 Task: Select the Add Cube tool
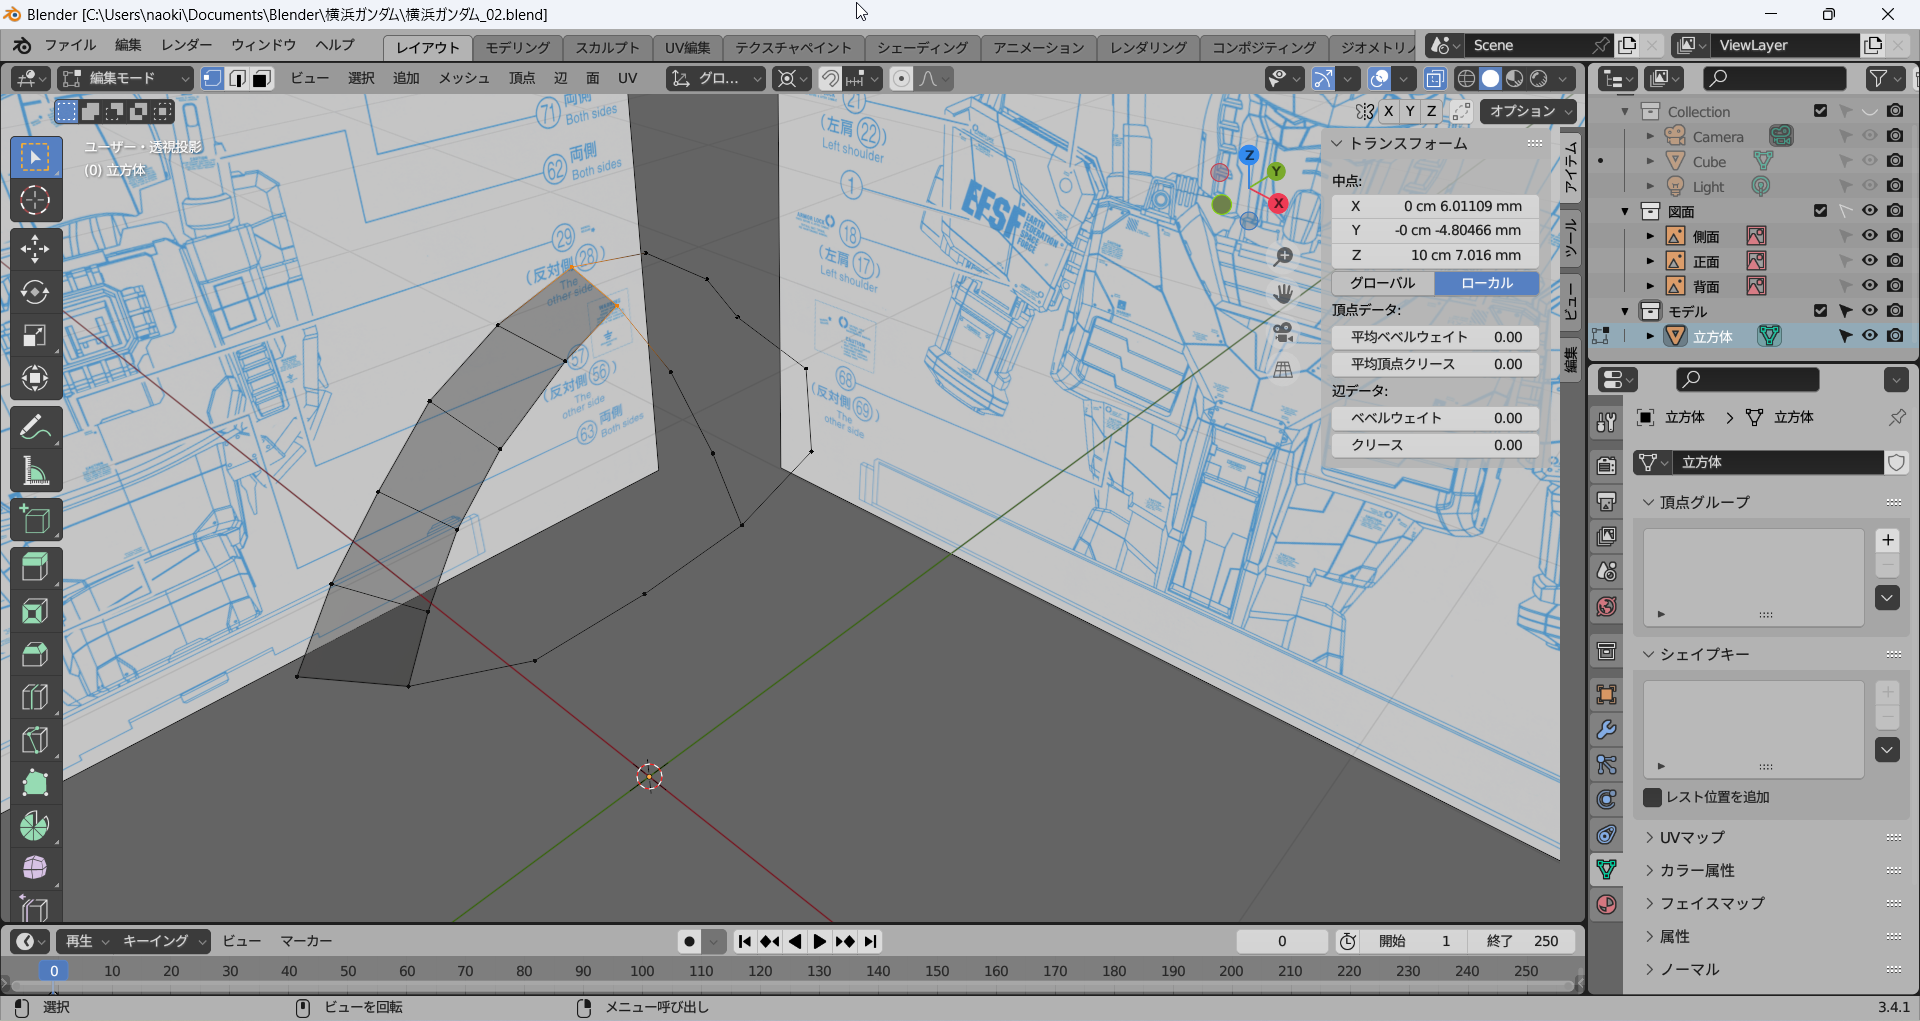35,520
